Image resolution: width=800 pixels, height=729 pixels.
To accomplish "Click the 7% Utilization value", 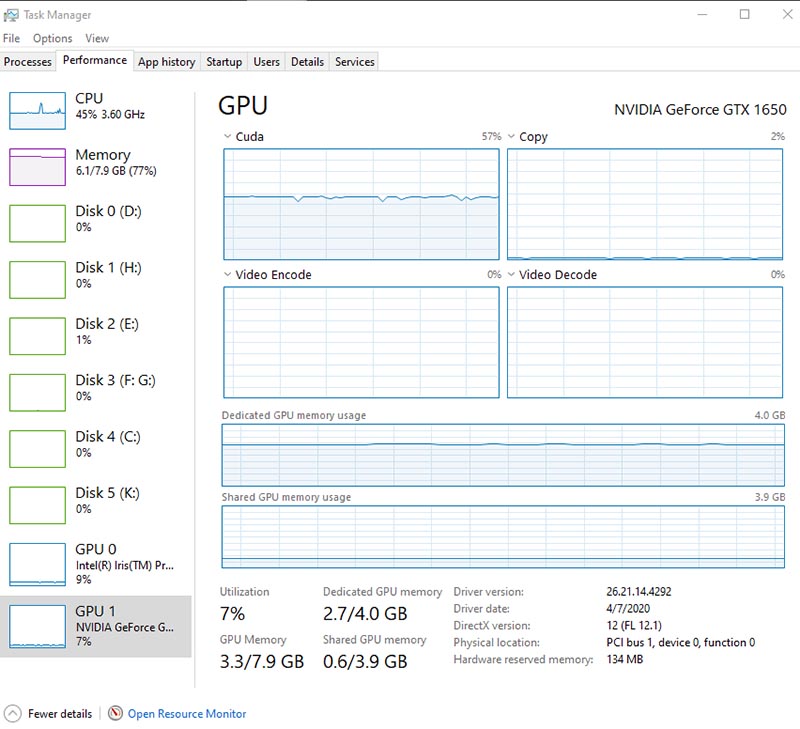I will (233, 613).
